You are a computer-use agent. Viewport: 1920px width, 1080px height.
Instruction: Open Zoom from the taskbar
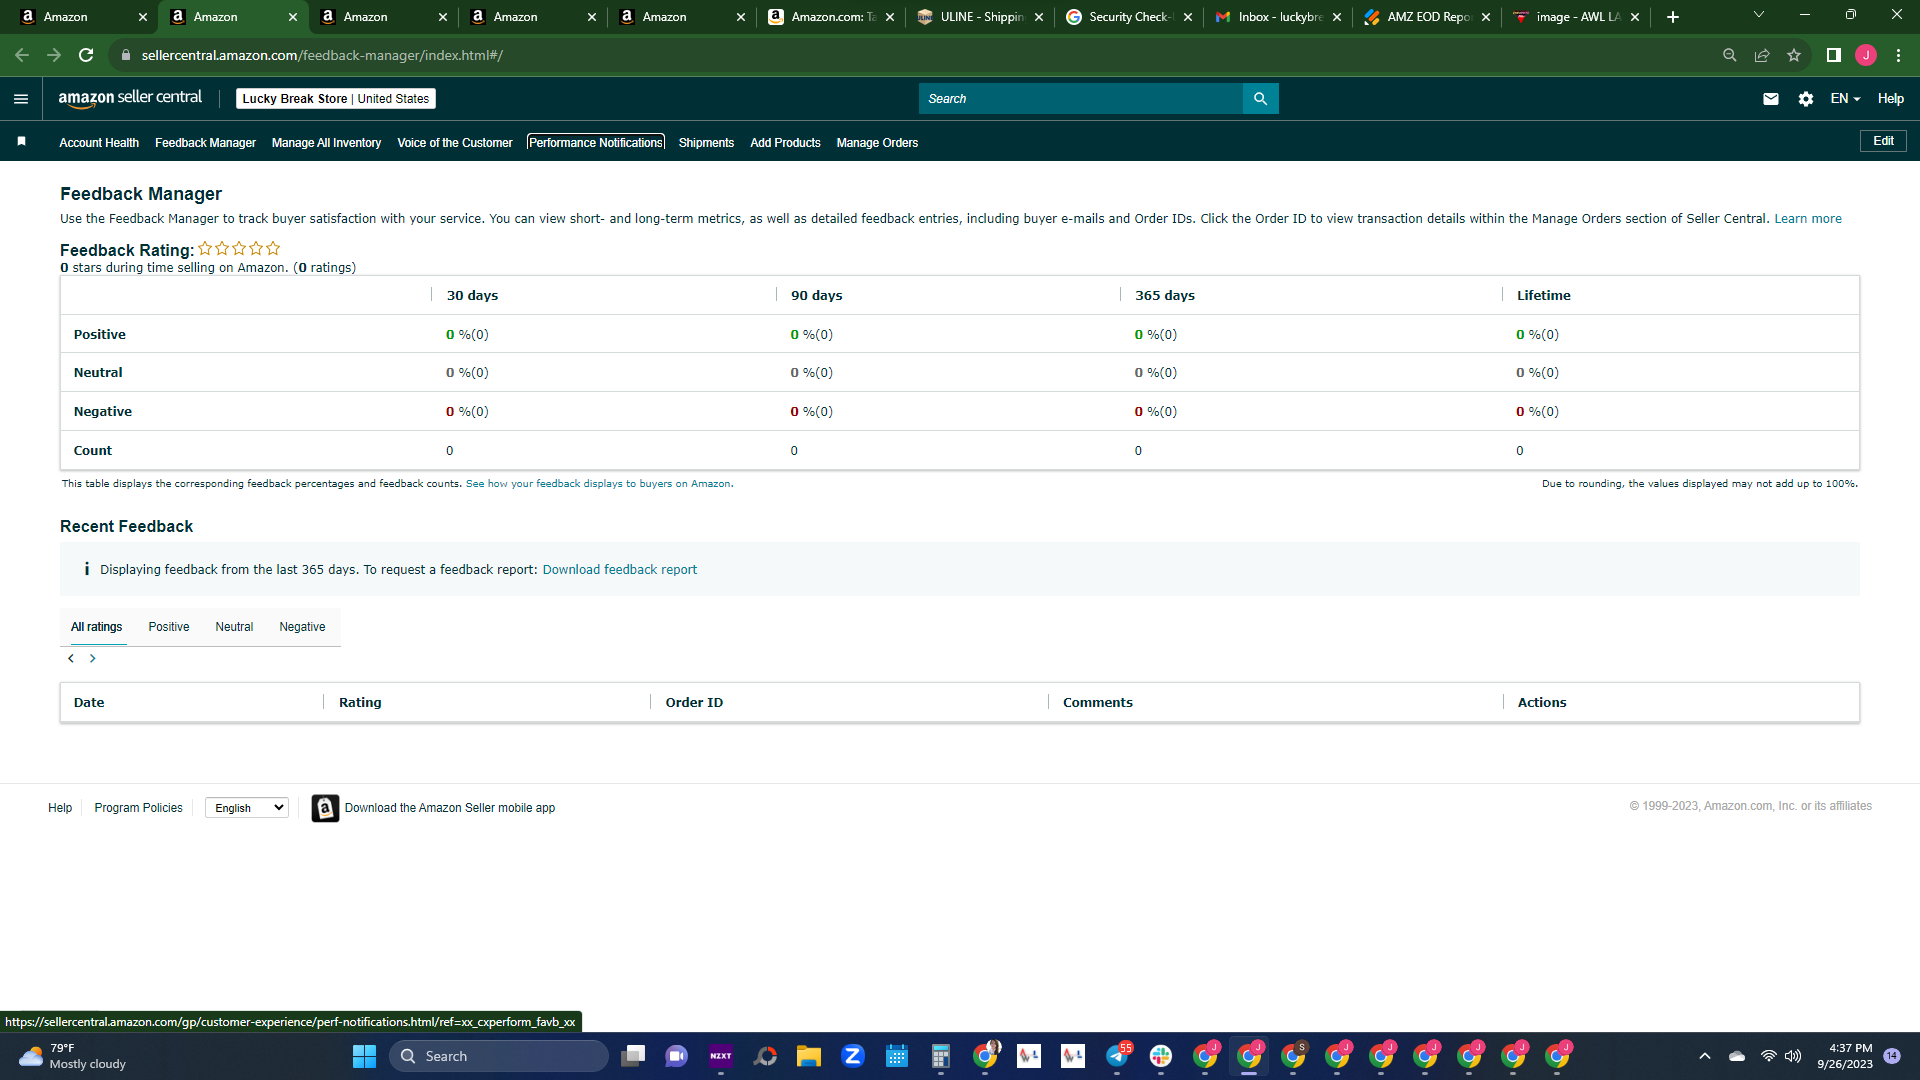[853, 1056]
